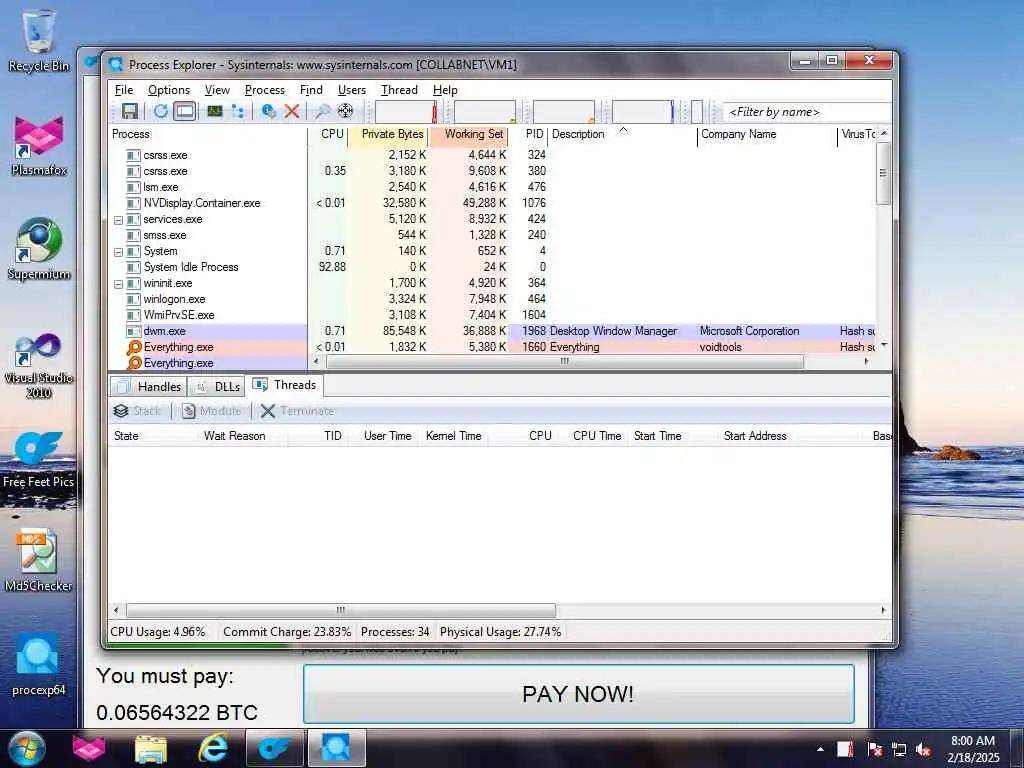
Task: Sort by the Description column header
Action: (x=622, y=134)
